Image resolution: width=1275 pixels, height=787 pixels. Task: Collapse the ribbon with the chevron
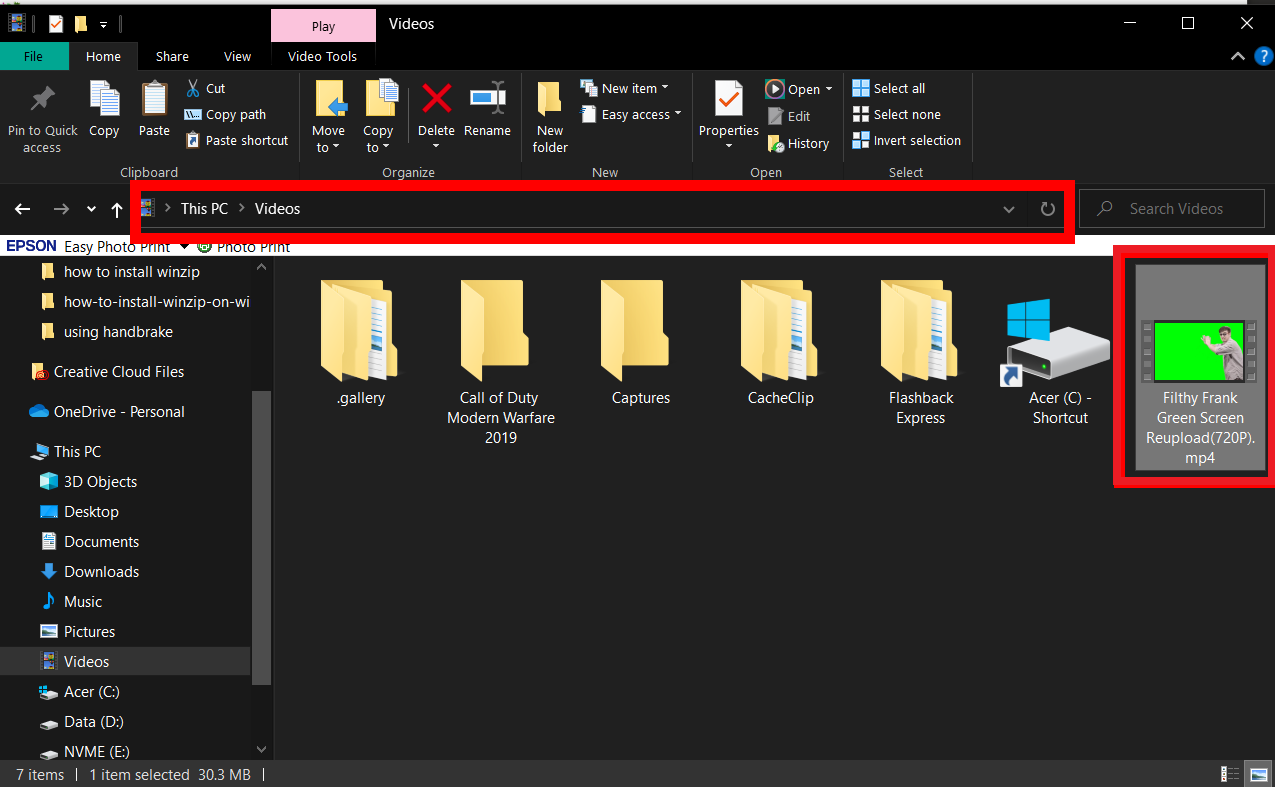[1238, 56]
